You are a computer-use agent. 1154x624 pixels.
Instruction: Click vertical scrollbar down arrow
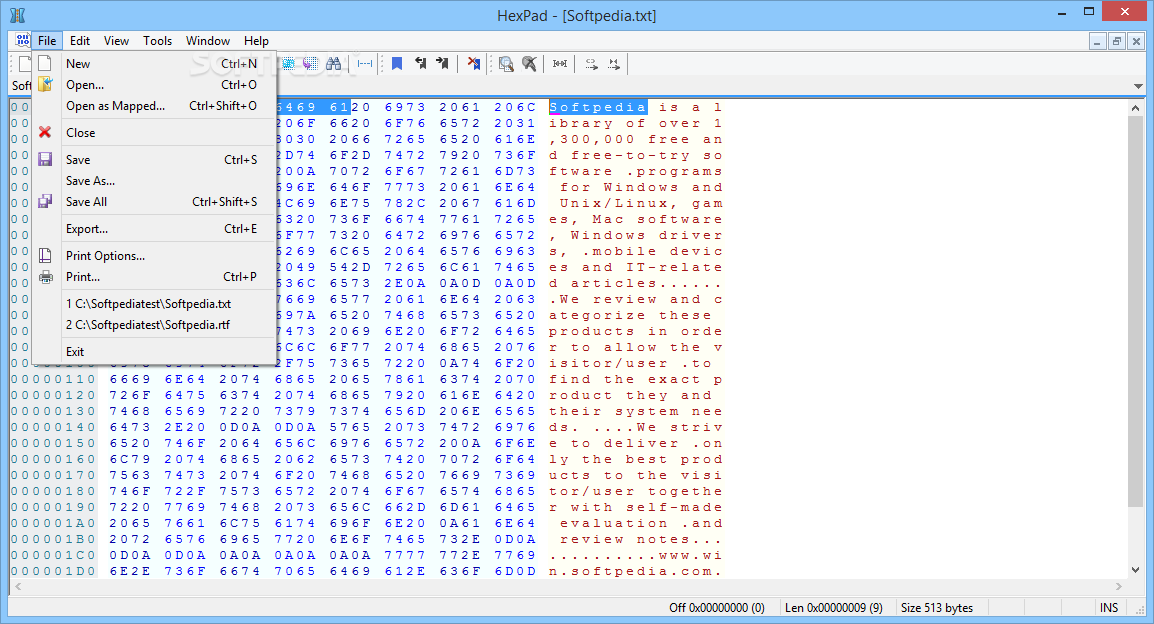pos(1135,570)
